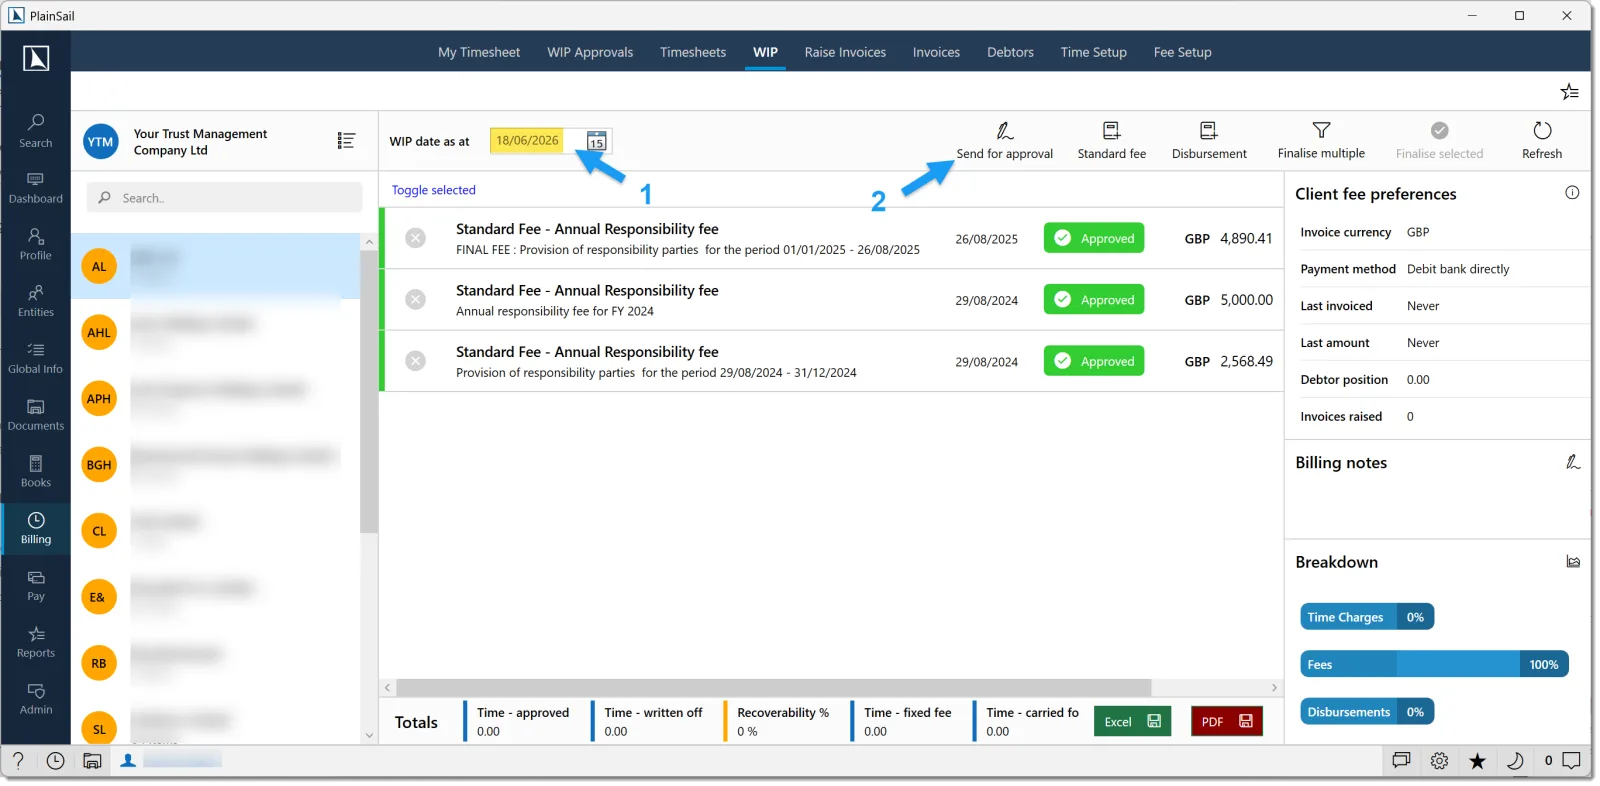Open the Dashboard sidebar item

click(x=36, y=188)
